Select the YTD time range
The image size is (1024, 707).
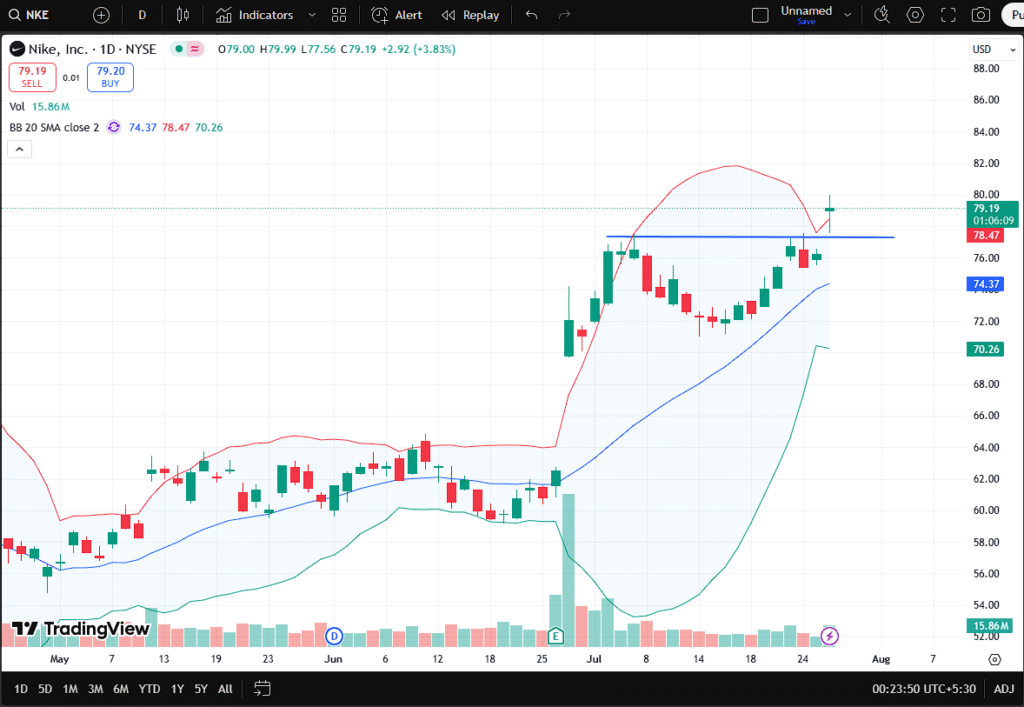coord(150,689)
